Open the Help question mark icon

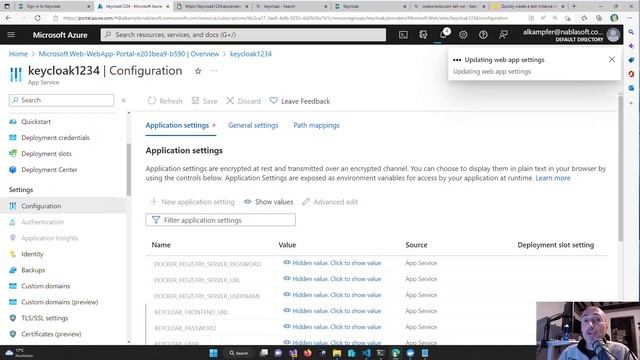click(483, 35)
